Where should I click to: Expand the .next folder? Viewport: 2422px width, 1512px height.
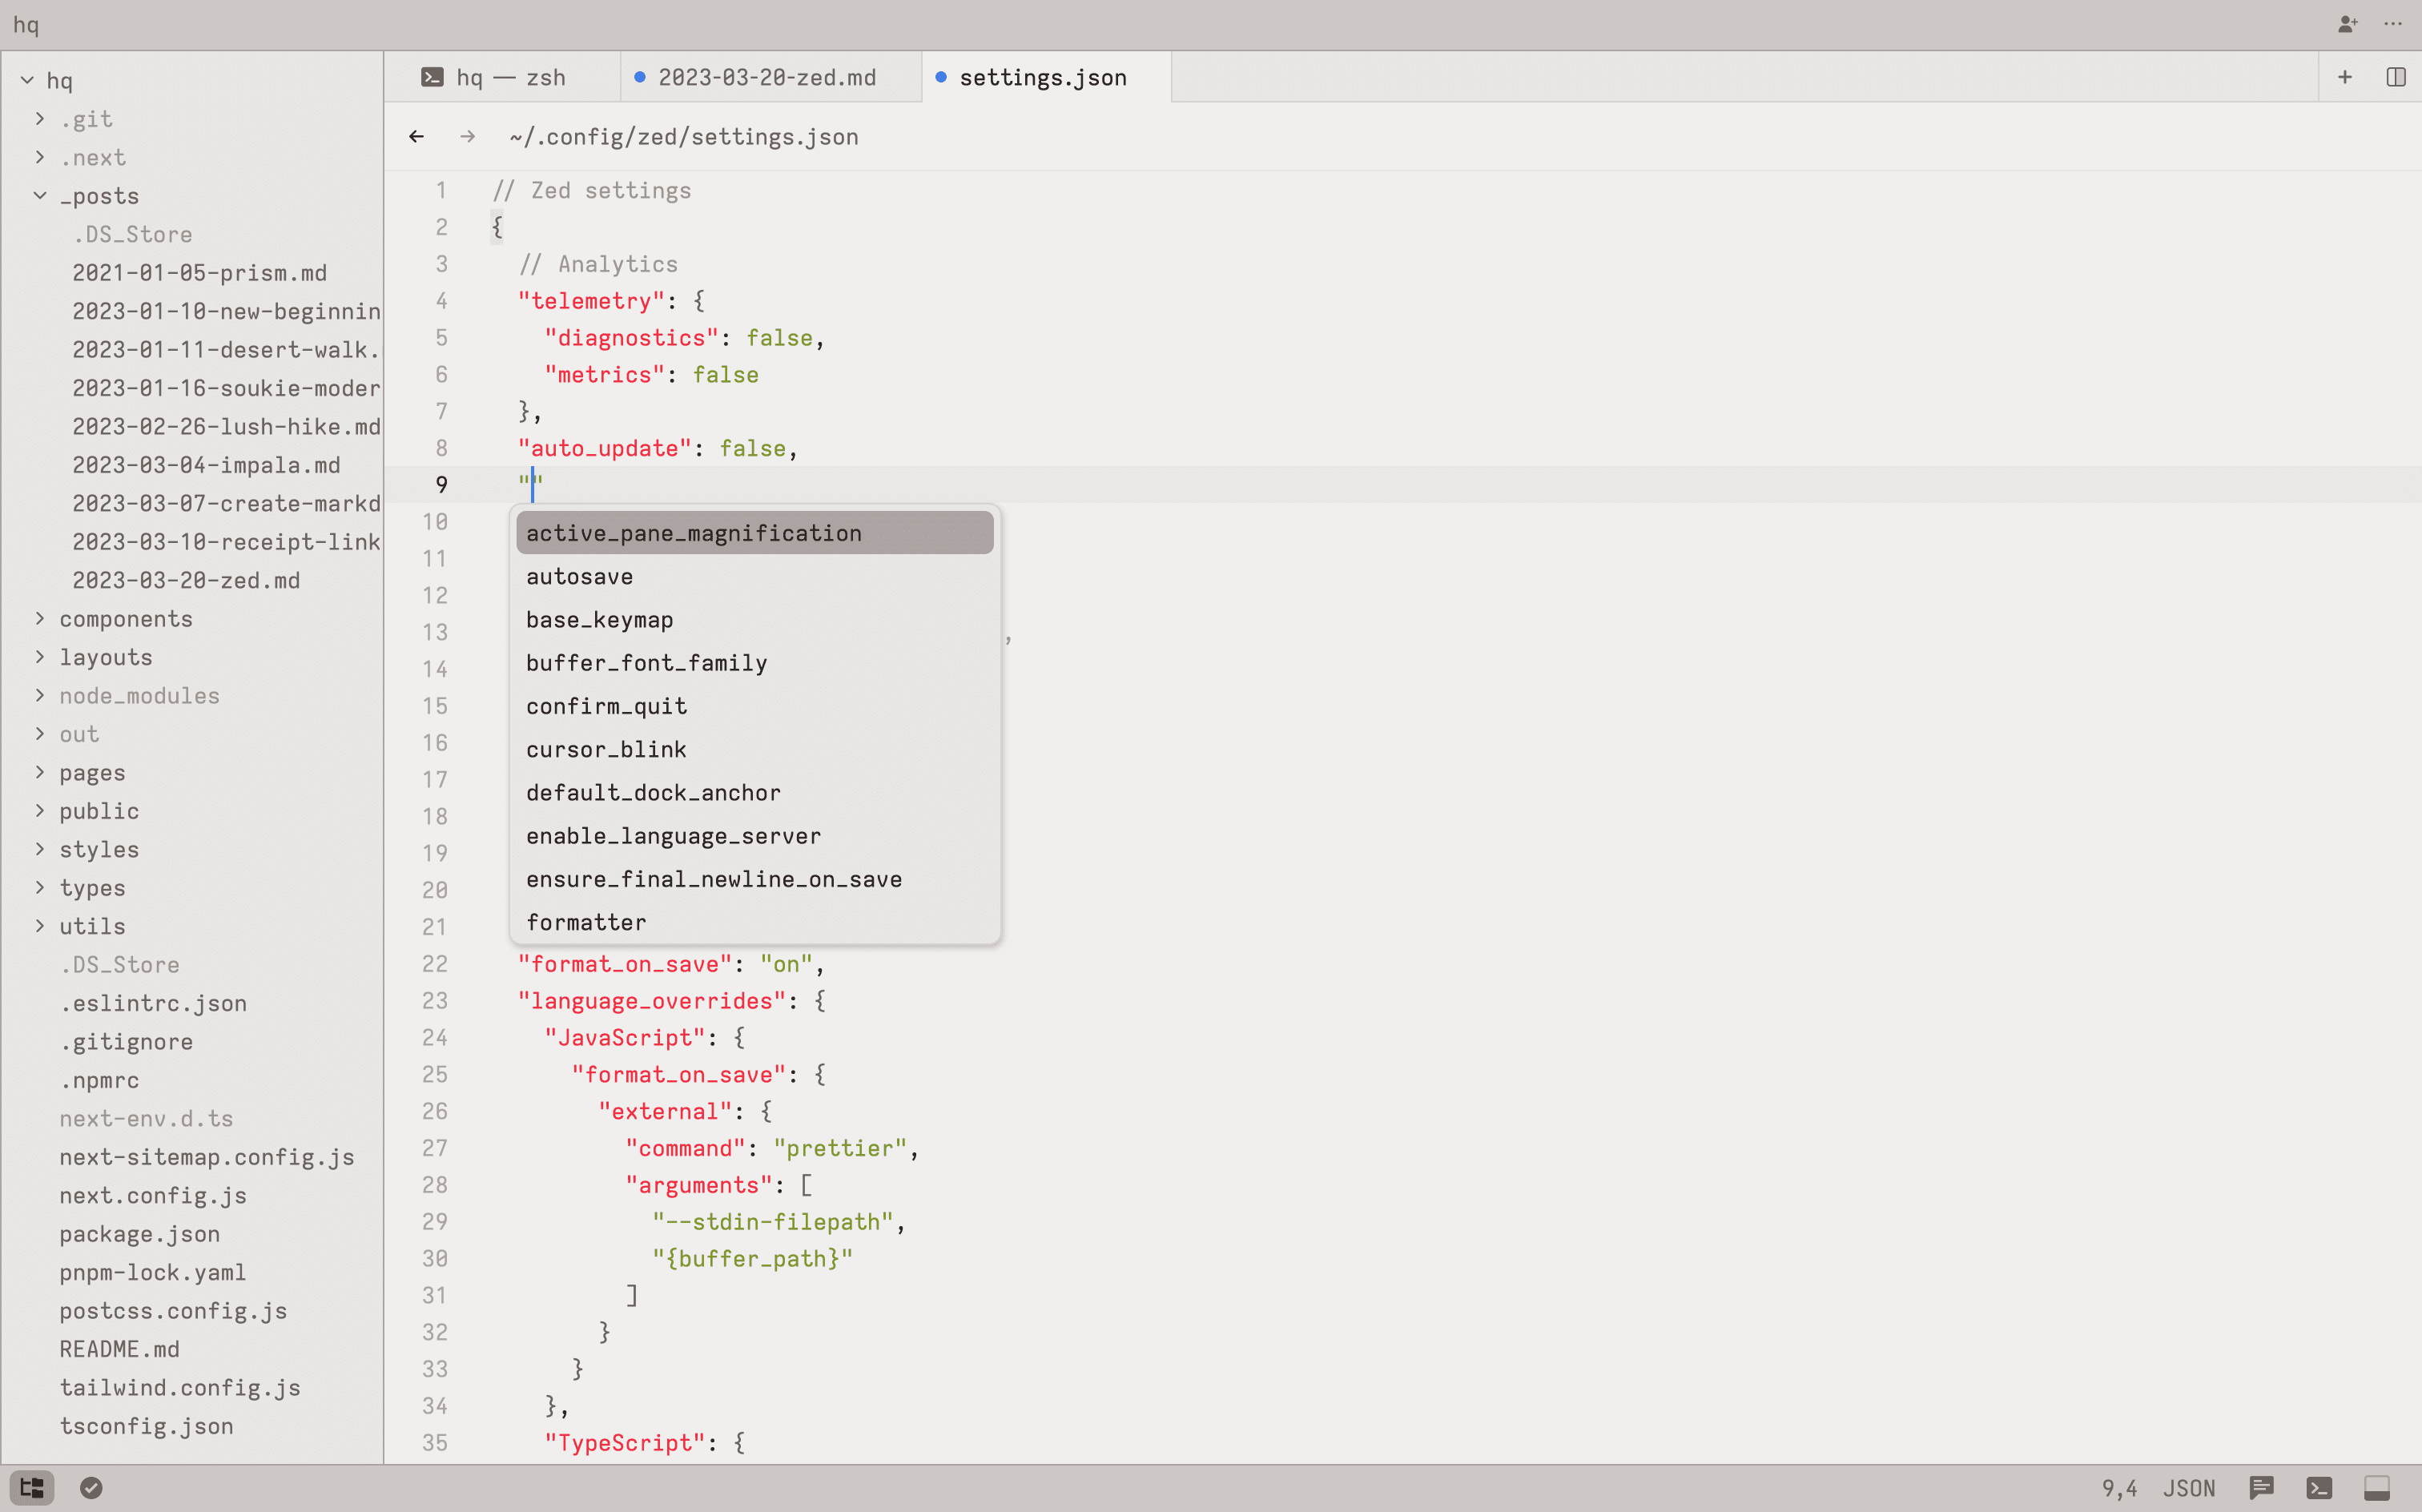40,157
